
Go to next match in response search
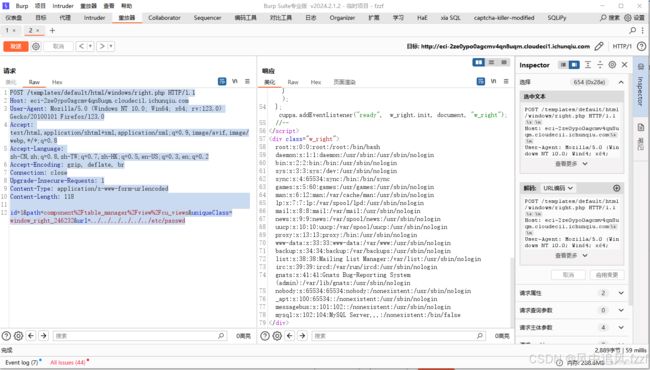[302, 336]
